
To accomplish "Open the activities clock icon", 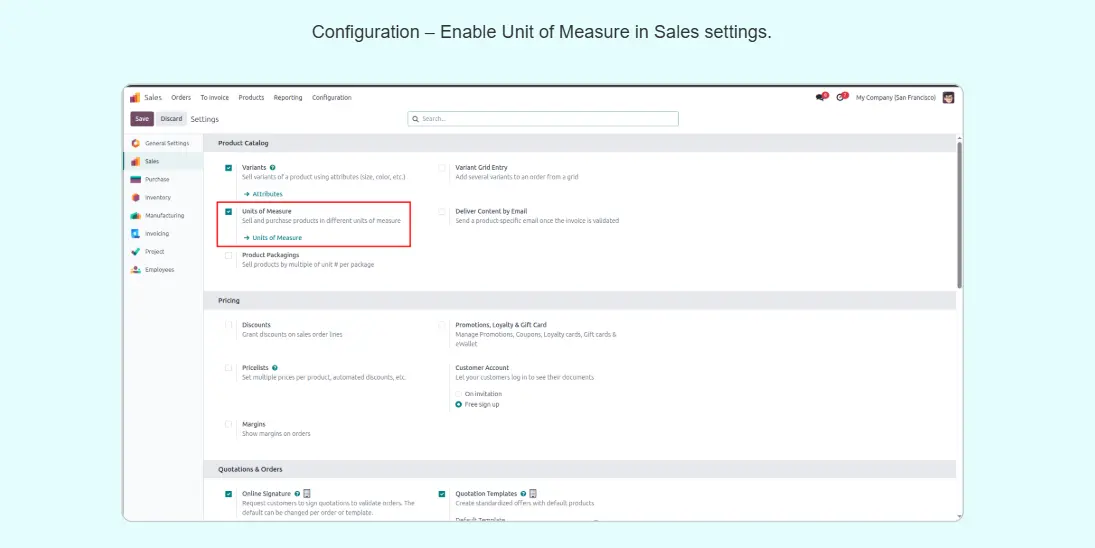I will (841, 97).
